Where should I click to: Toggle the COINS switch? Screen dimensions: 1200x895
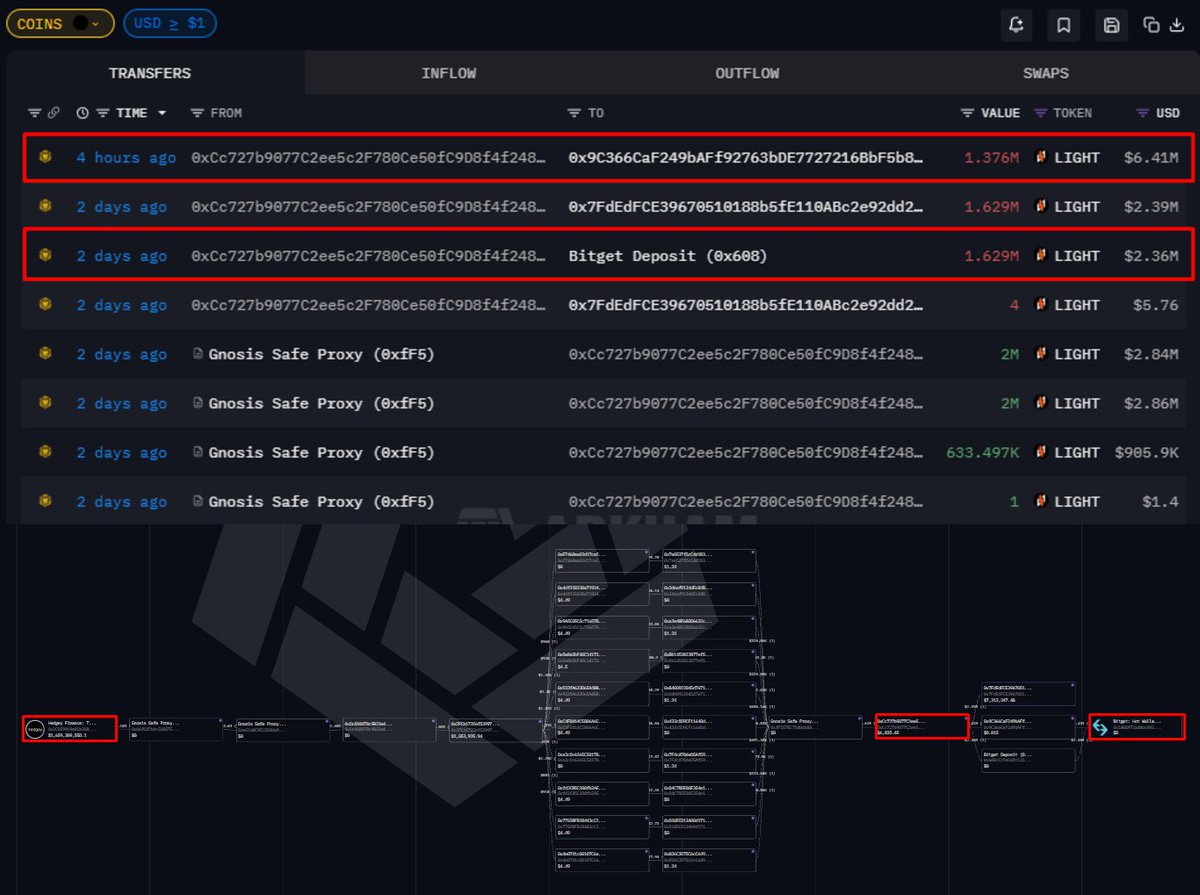(80, 23)
